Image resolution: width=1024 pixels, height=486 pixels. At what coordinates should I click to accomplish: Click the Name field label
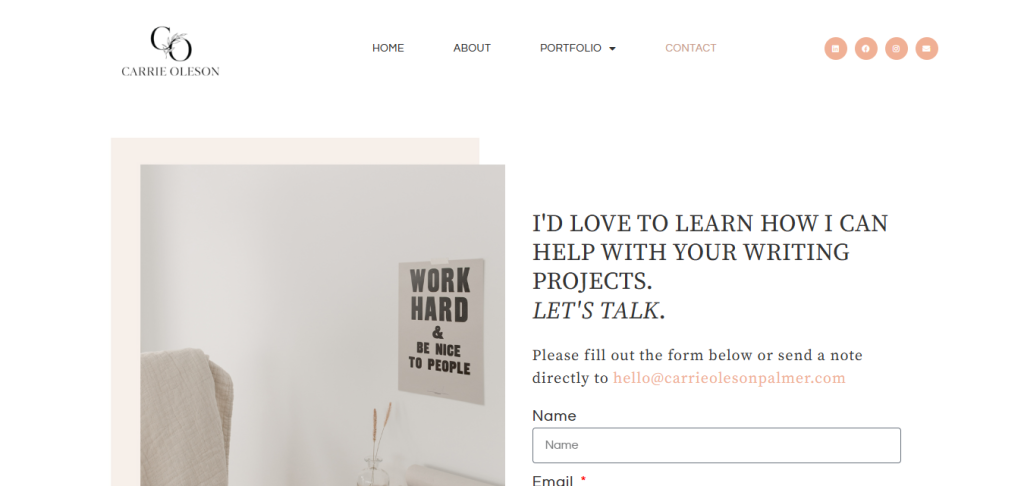click(554, 416)
